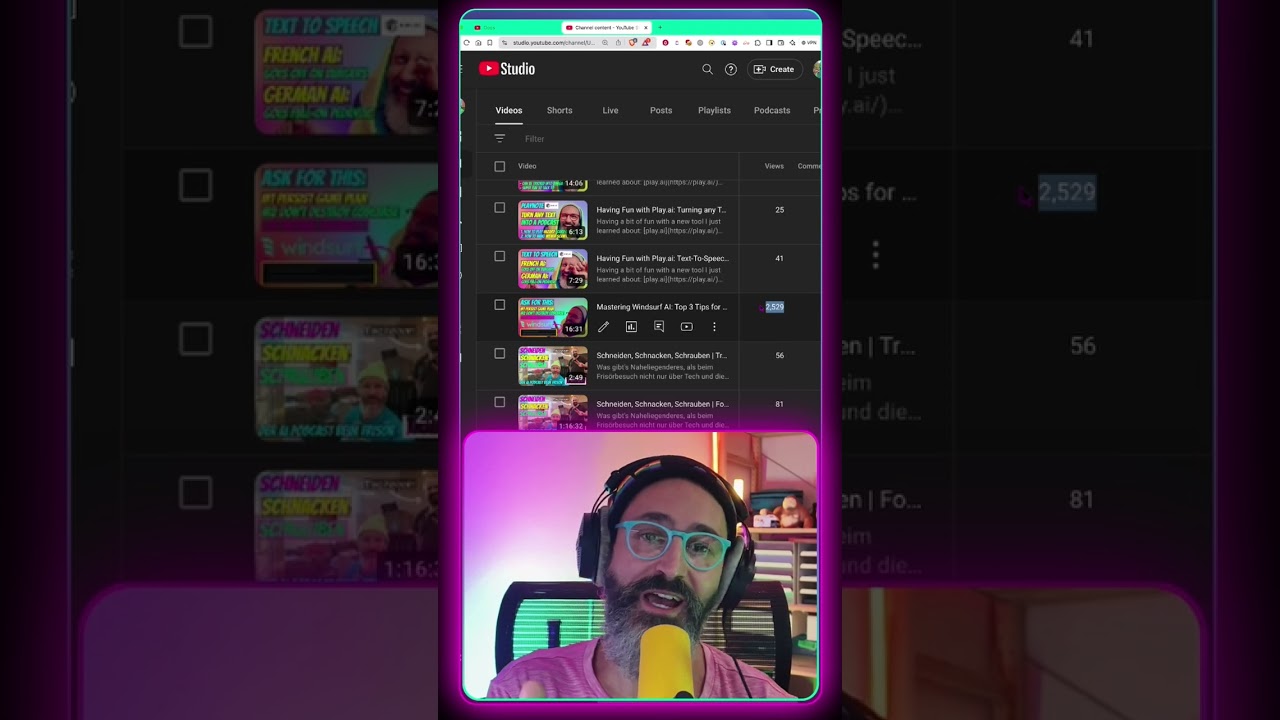
Task: Open the filter list icon
Action: 500,139
